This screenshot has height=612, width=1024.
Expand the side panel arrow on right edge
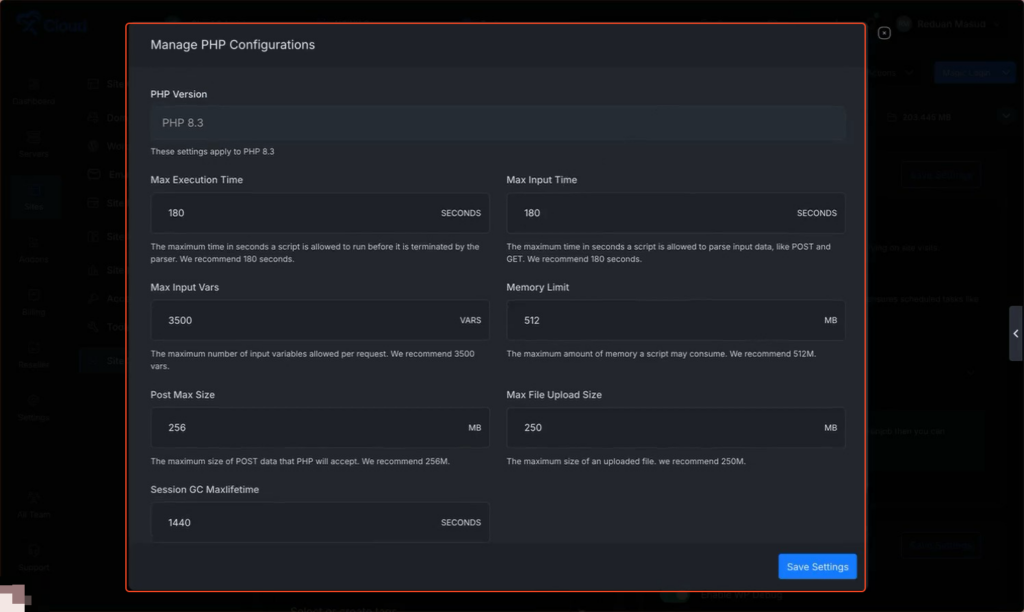tap(1016, 333)
